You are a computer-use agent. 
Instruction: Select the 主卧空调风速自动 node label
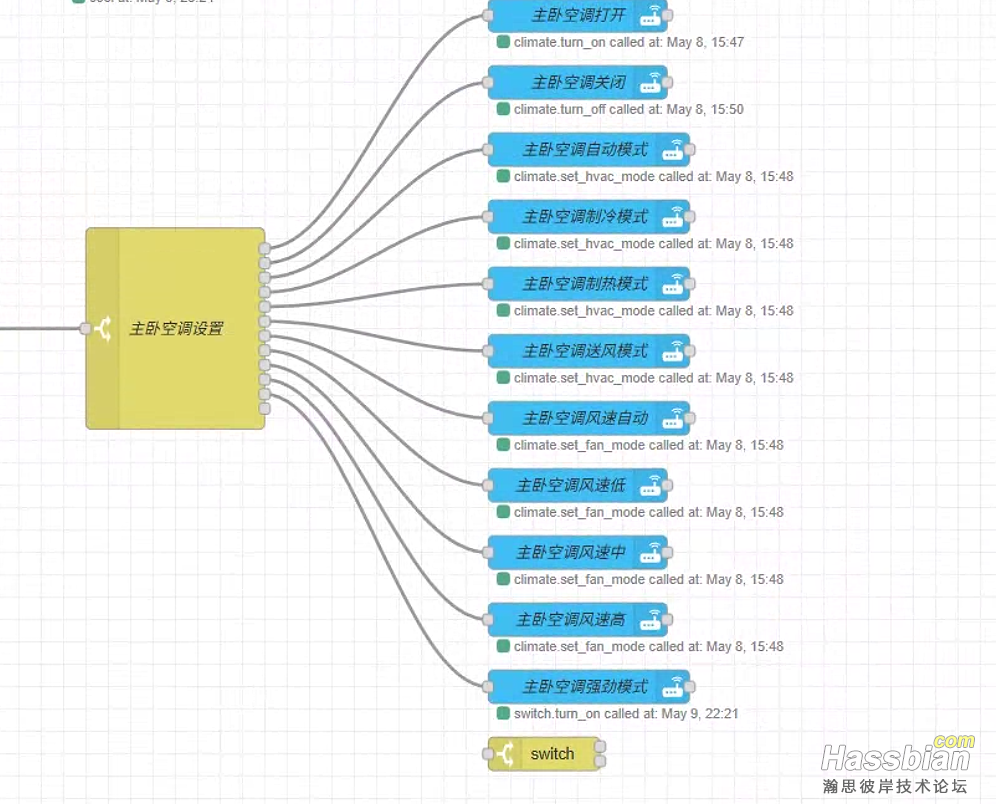(x=585, y=418)
